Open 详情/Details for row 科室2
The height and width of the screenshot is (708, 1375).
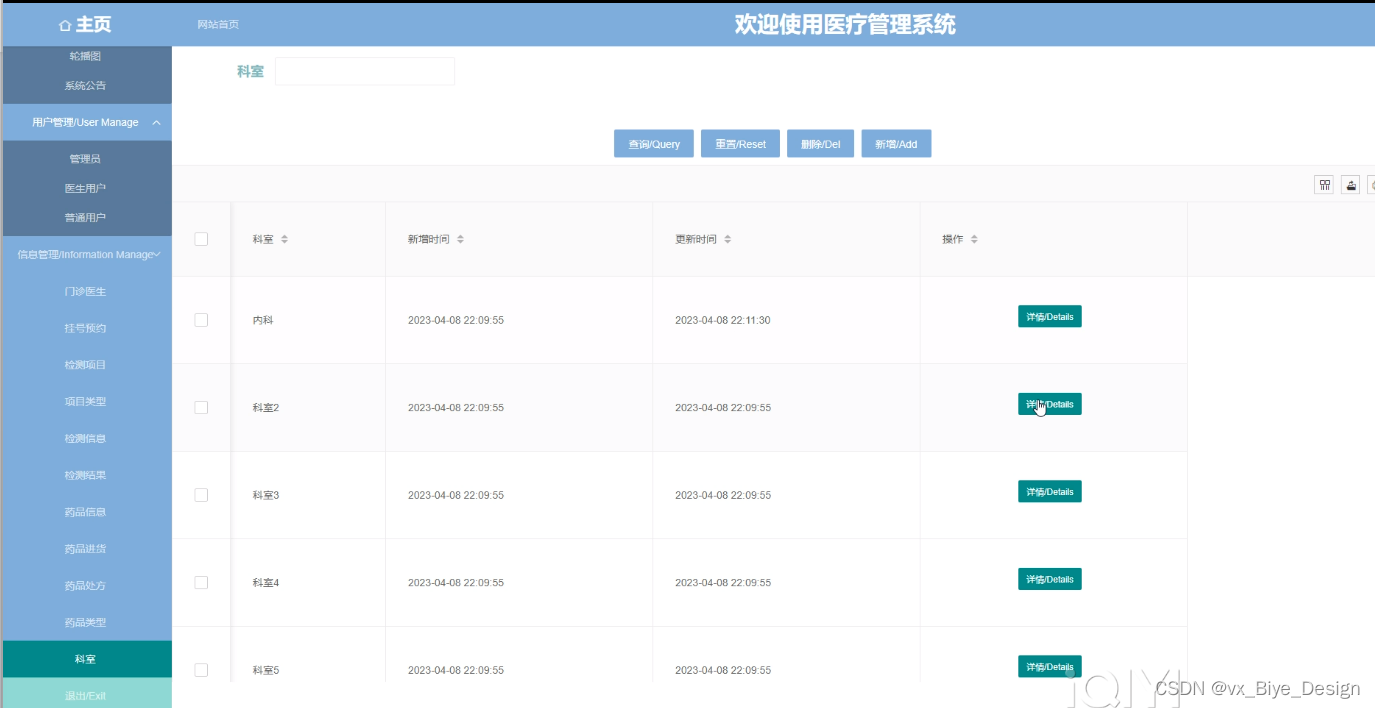[1050, 404]
